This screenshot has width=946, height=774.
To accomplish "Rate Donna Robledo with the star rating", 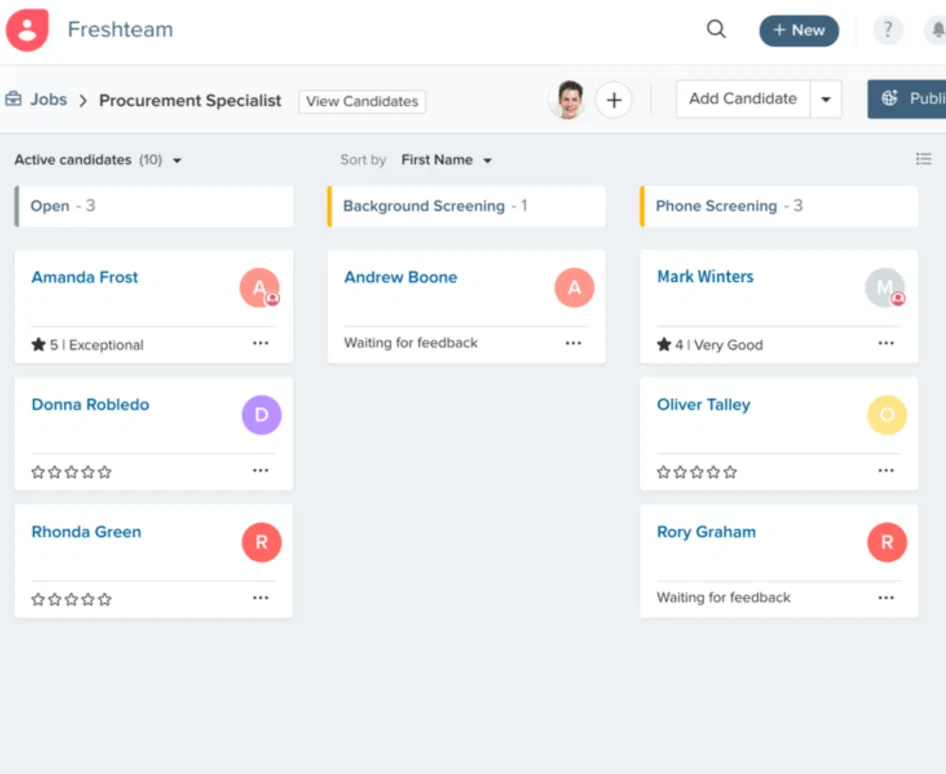I will click(71, 472).
